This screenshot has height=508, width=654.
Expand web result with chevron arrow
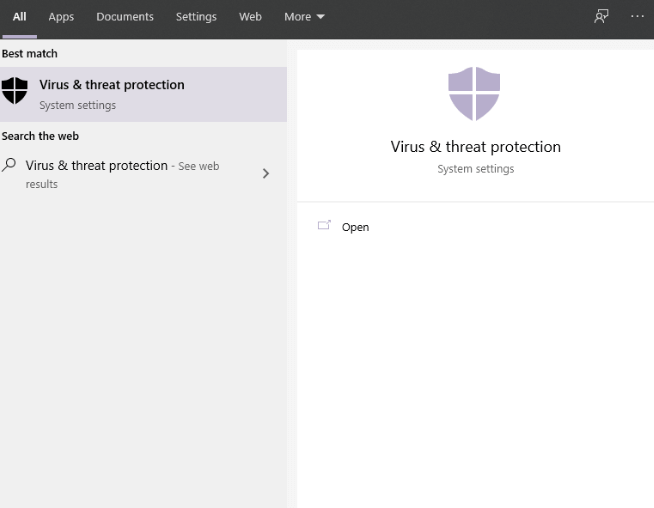click(x=266, y=174)
